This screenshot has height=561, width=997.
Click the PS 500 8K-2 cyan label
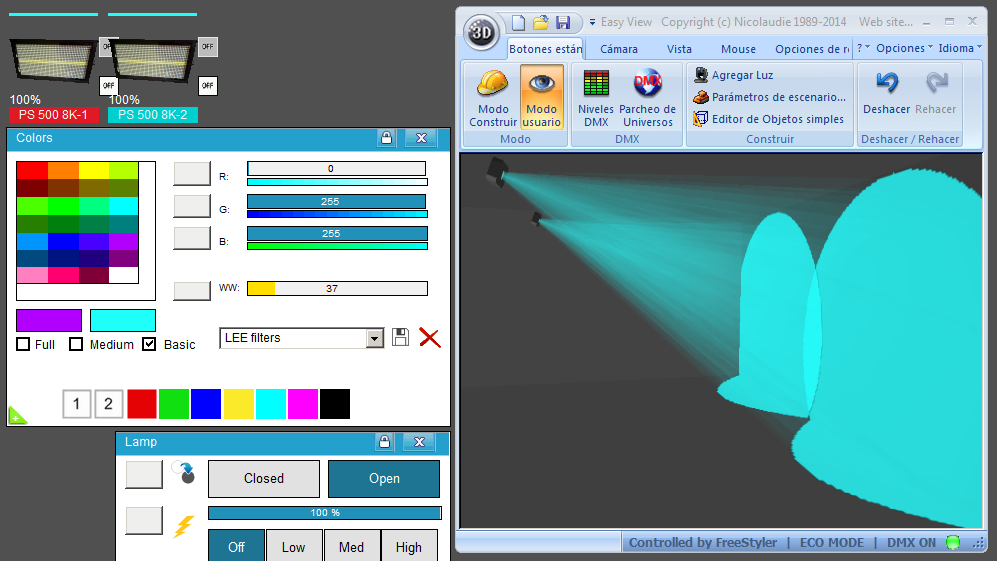tap(153, 115)
